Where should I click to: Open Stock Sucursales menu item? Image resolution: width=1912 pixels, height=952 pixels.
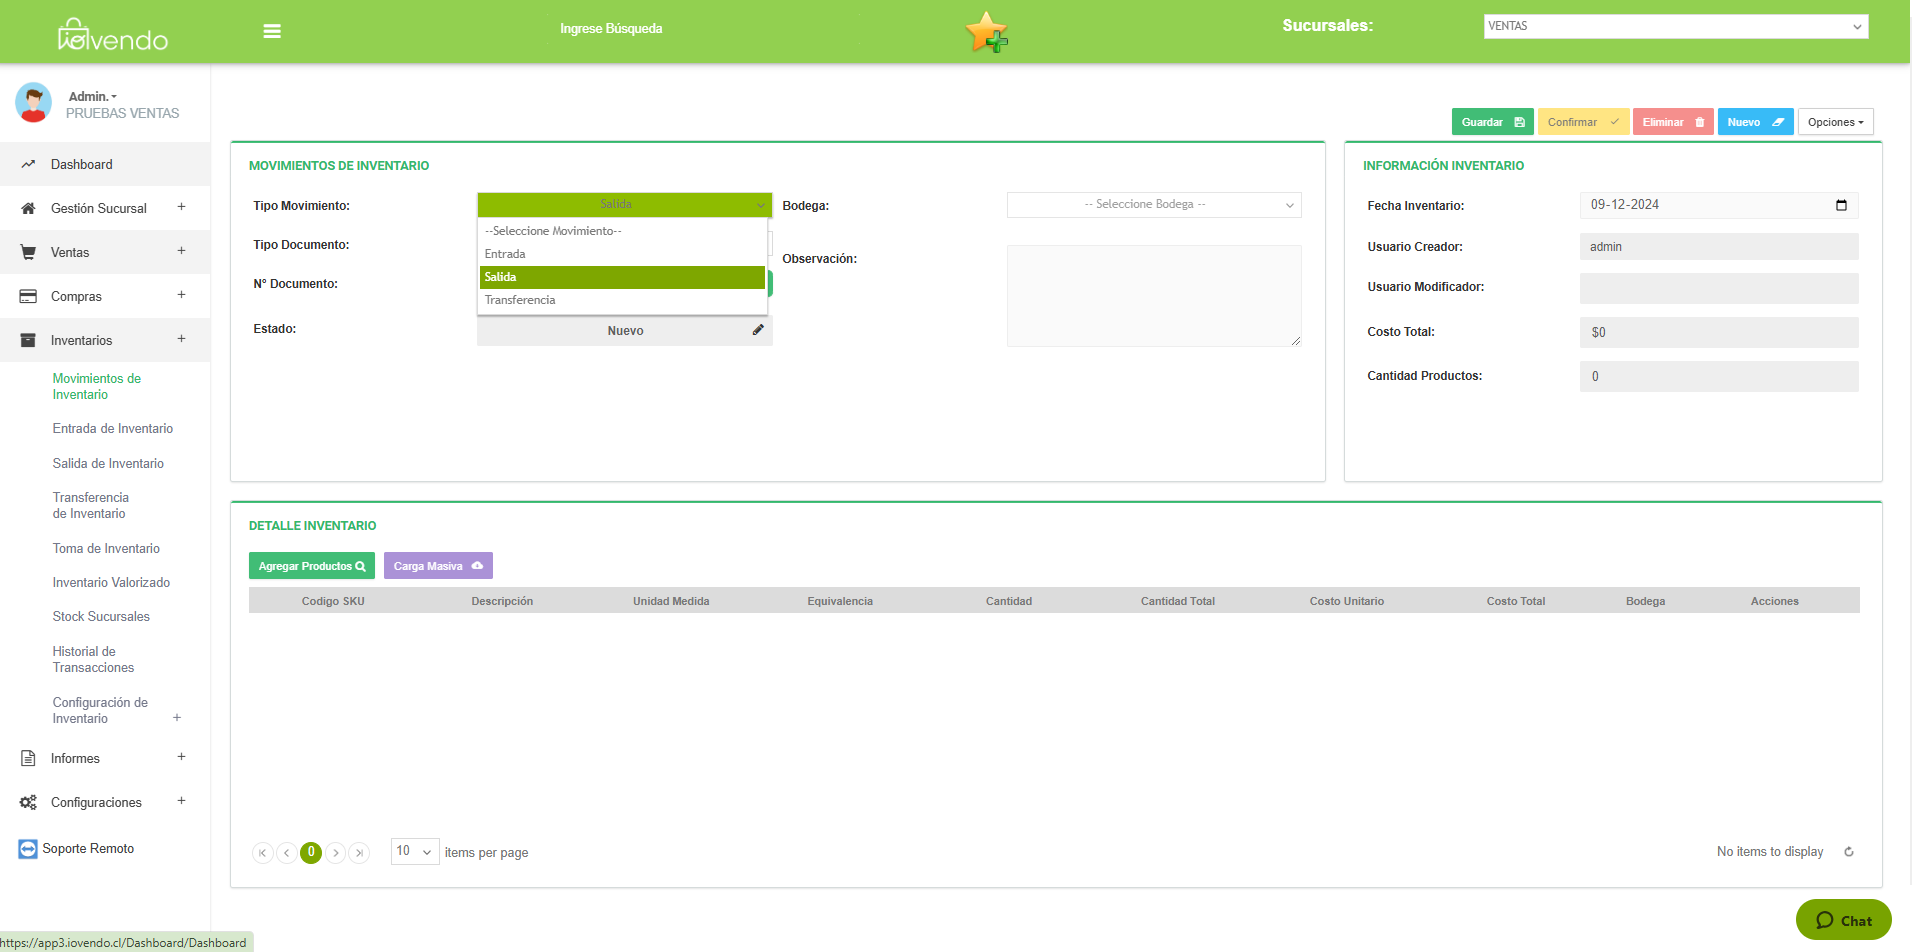coord(101,617)
